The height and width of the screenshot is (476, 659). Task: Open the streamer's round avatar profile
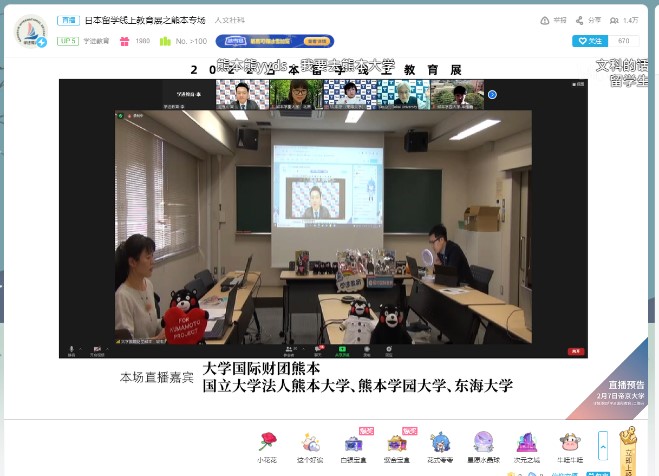tap(30, 31)
